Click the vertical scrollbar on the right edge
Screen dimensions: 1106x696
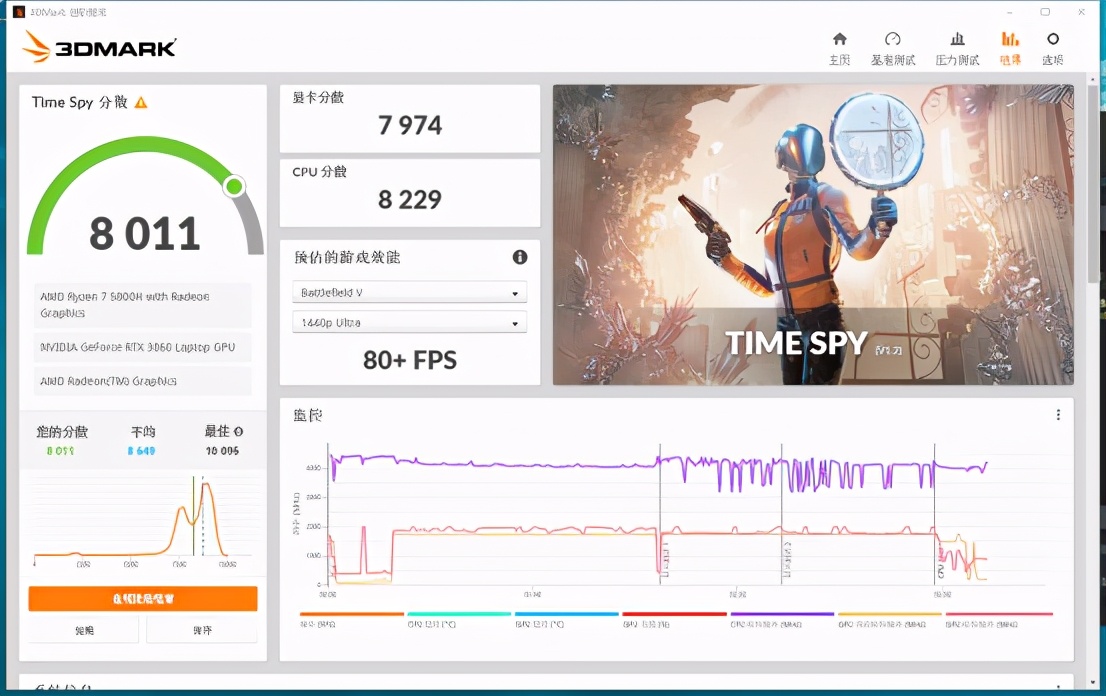pyautogui.click(x=1095, y=180)
